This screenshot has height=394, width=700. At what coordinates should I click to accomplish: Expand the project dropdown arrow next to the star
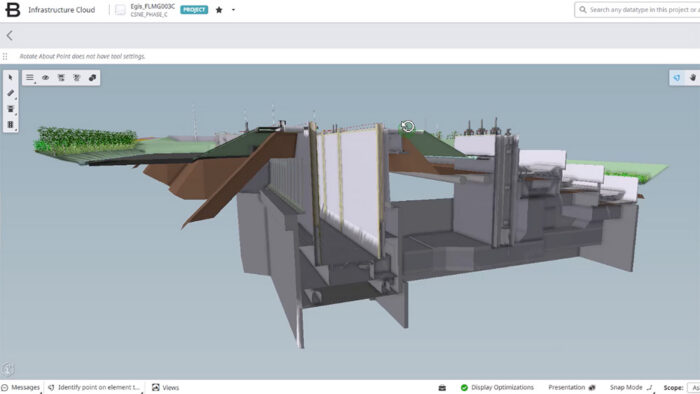(x=233, y=10)
